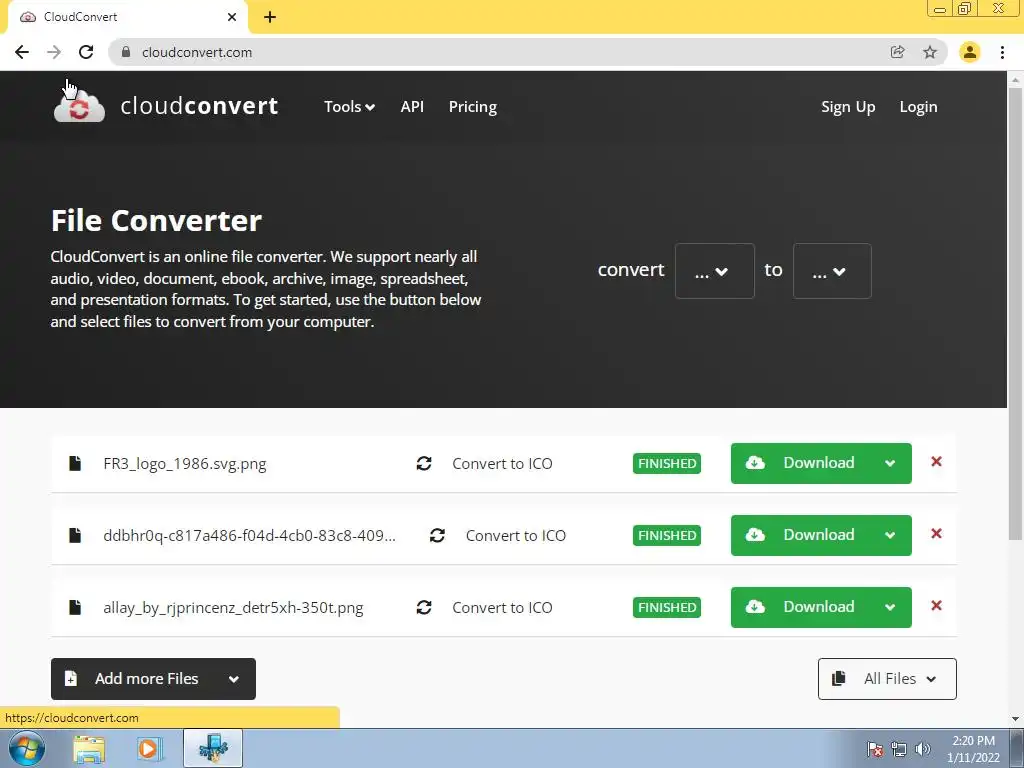Viewport: 1024px width, 768px height.
Task: Click the FINISHED badge in allay_by_rjprincenz row
Action: (667, 607)
